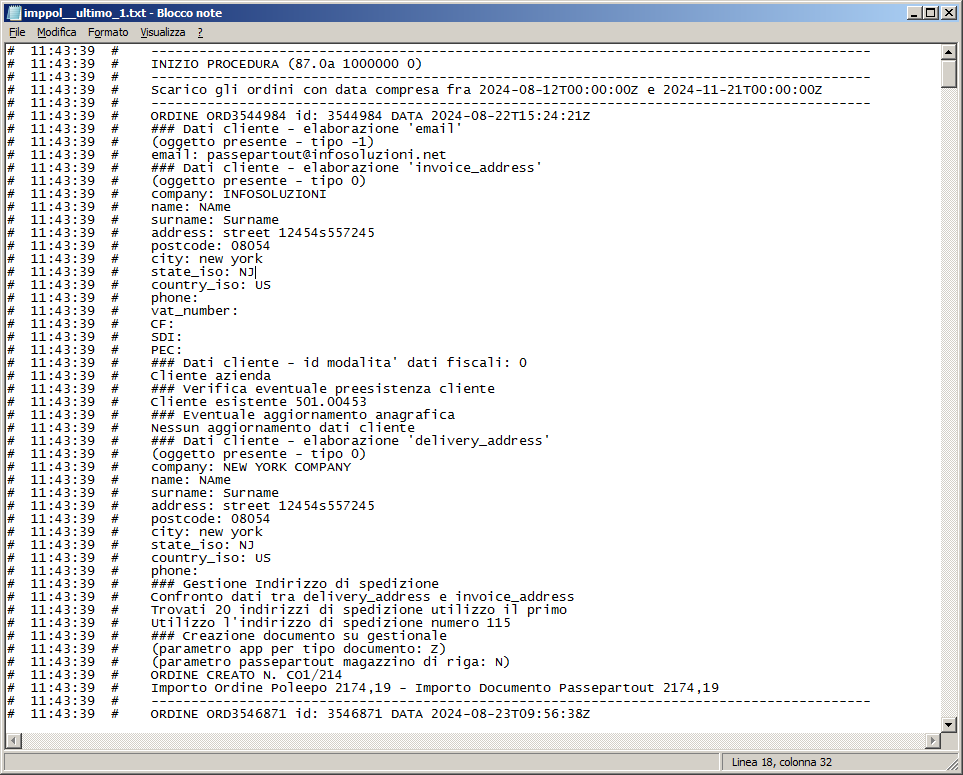Minimize the Blocco note window

913,13
